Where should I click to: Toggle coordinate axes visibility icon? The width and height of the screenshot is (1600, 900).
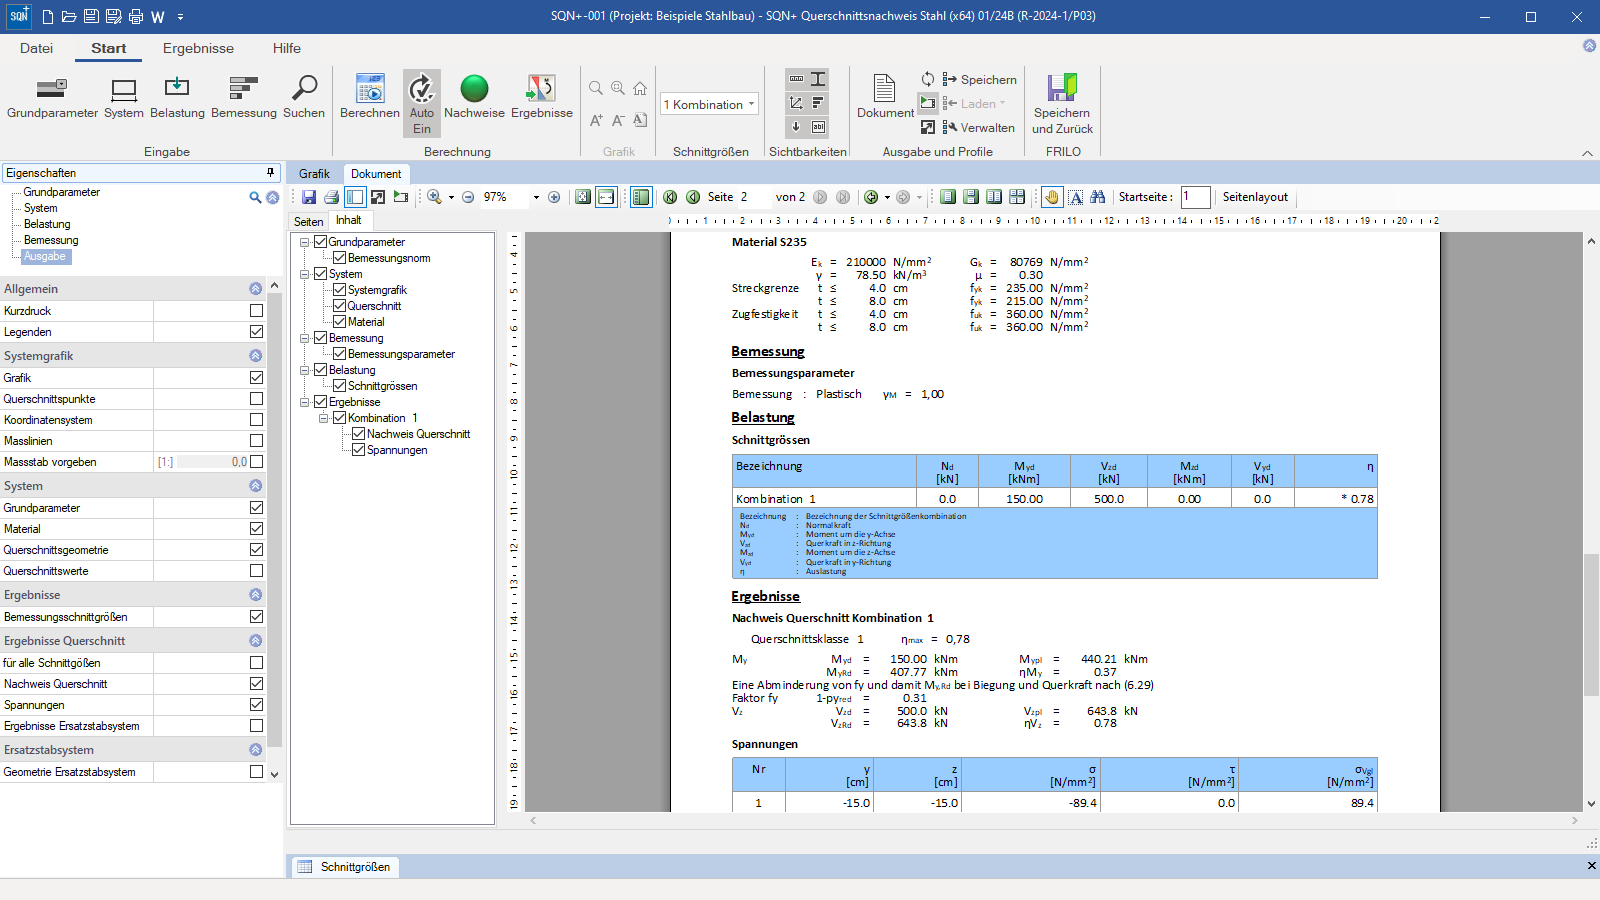[796, 103]
